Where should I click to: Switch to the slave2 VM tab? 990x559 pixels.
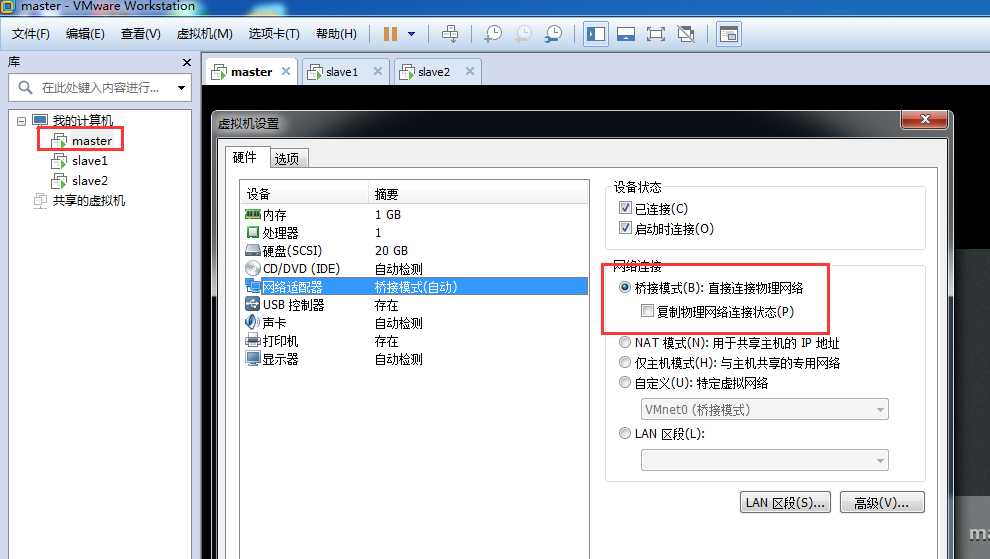(x=434, y=72)
